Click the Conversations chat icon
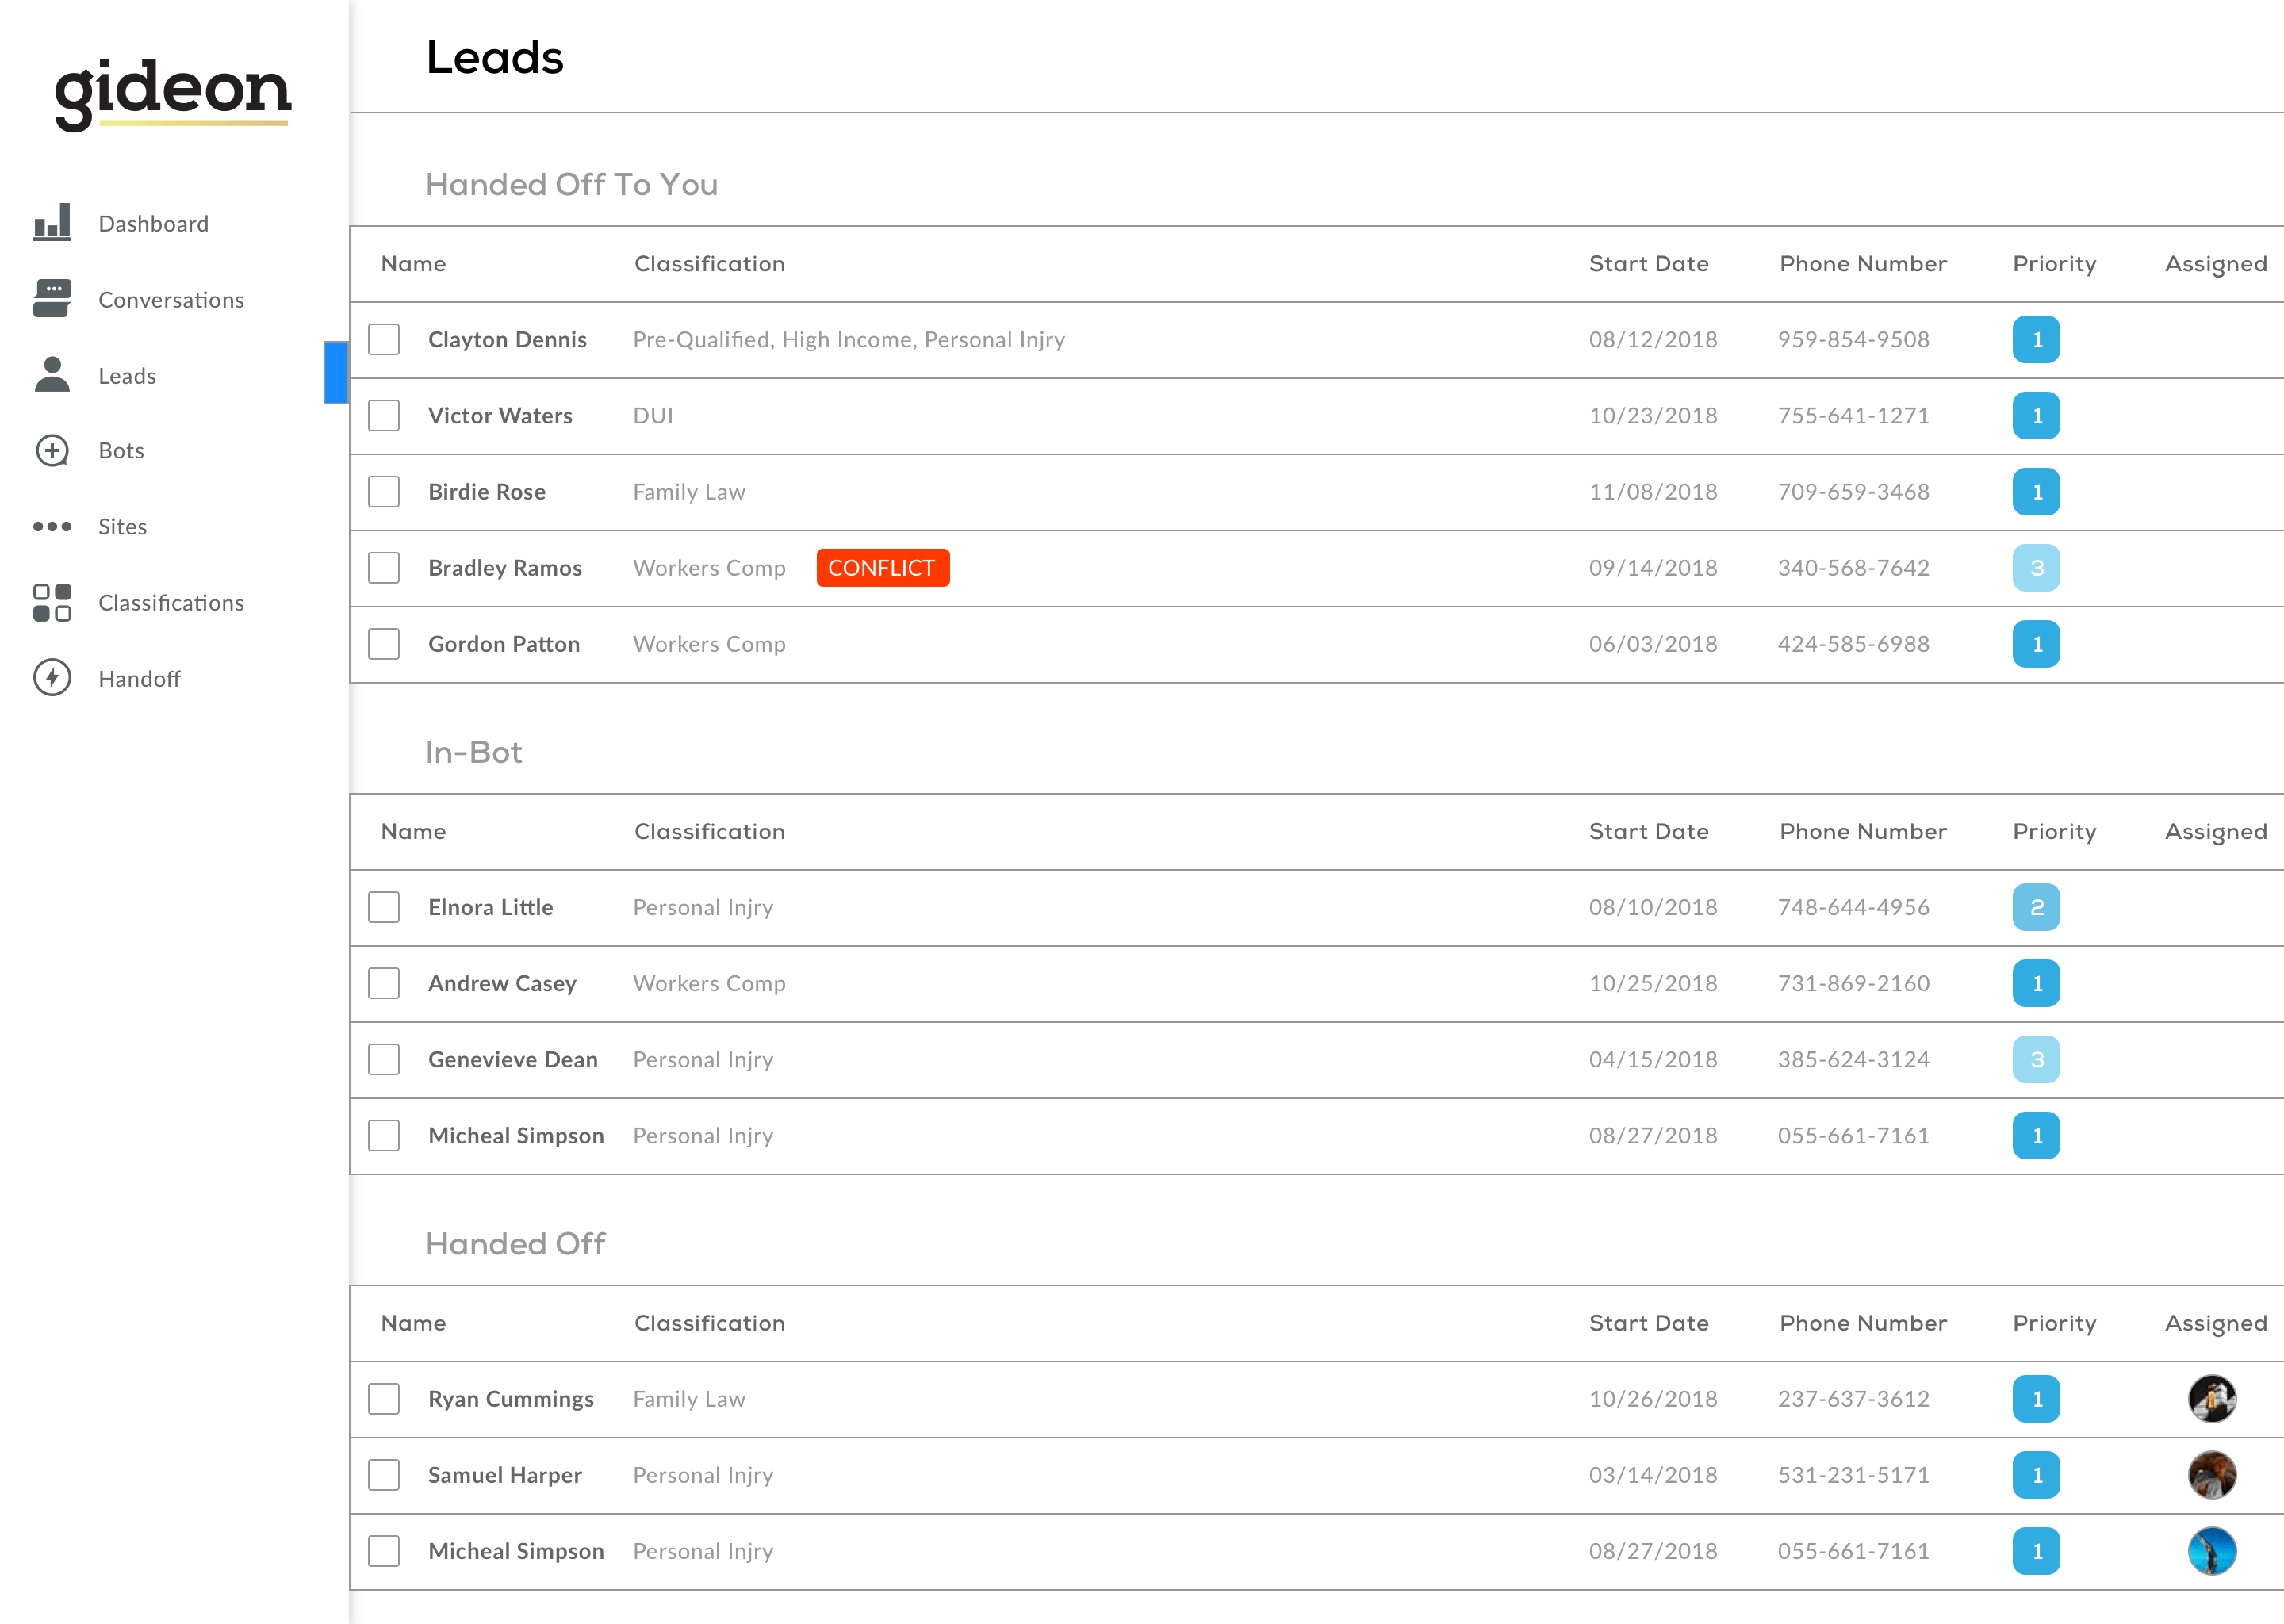Image resolution: width=2284 pixels, height=1624 pixels. click(52, 298)
